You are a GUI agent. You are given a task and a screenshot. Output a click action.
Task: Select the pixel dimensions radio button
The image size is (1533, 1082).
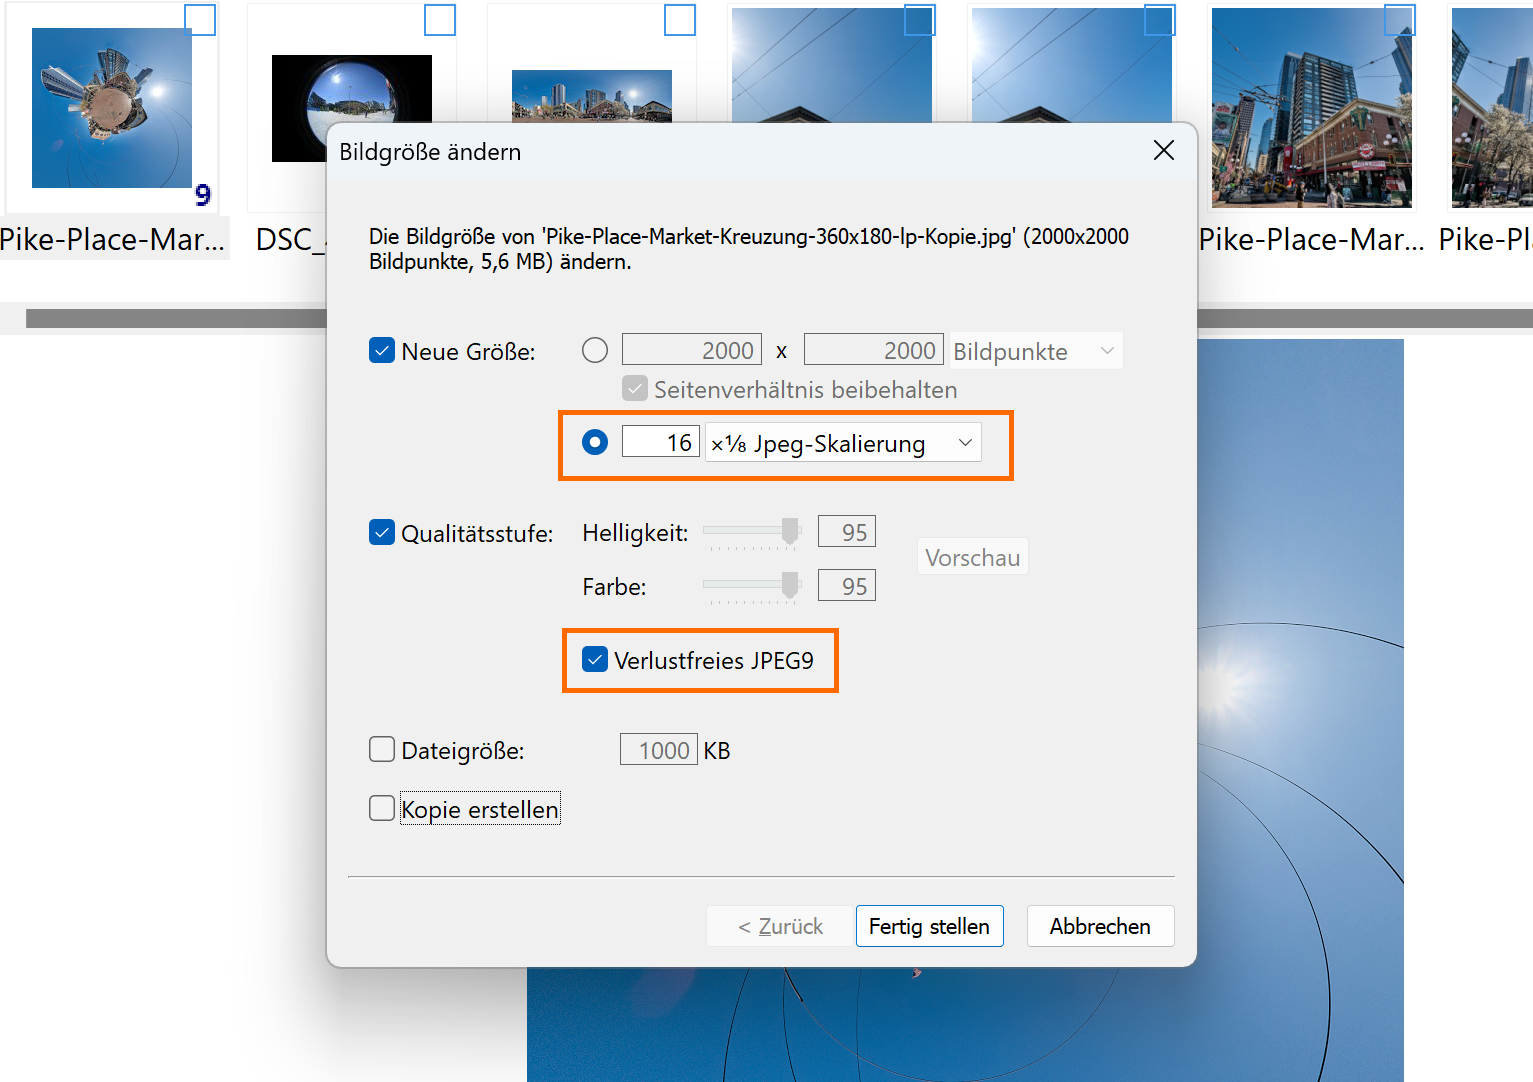tap(595, 350)
